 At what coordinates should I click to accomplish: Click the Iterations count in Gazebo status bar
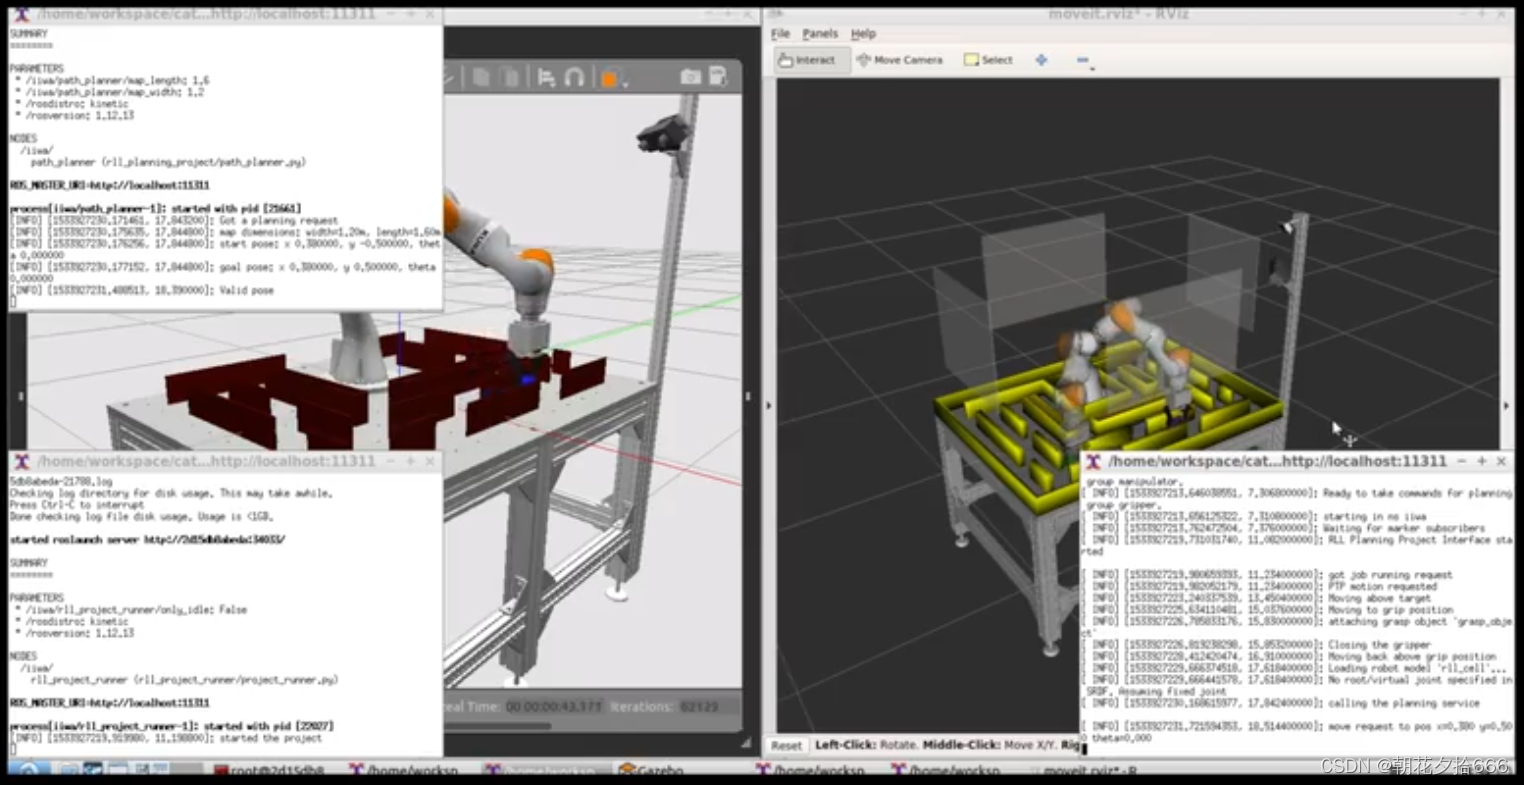[699, 706]
